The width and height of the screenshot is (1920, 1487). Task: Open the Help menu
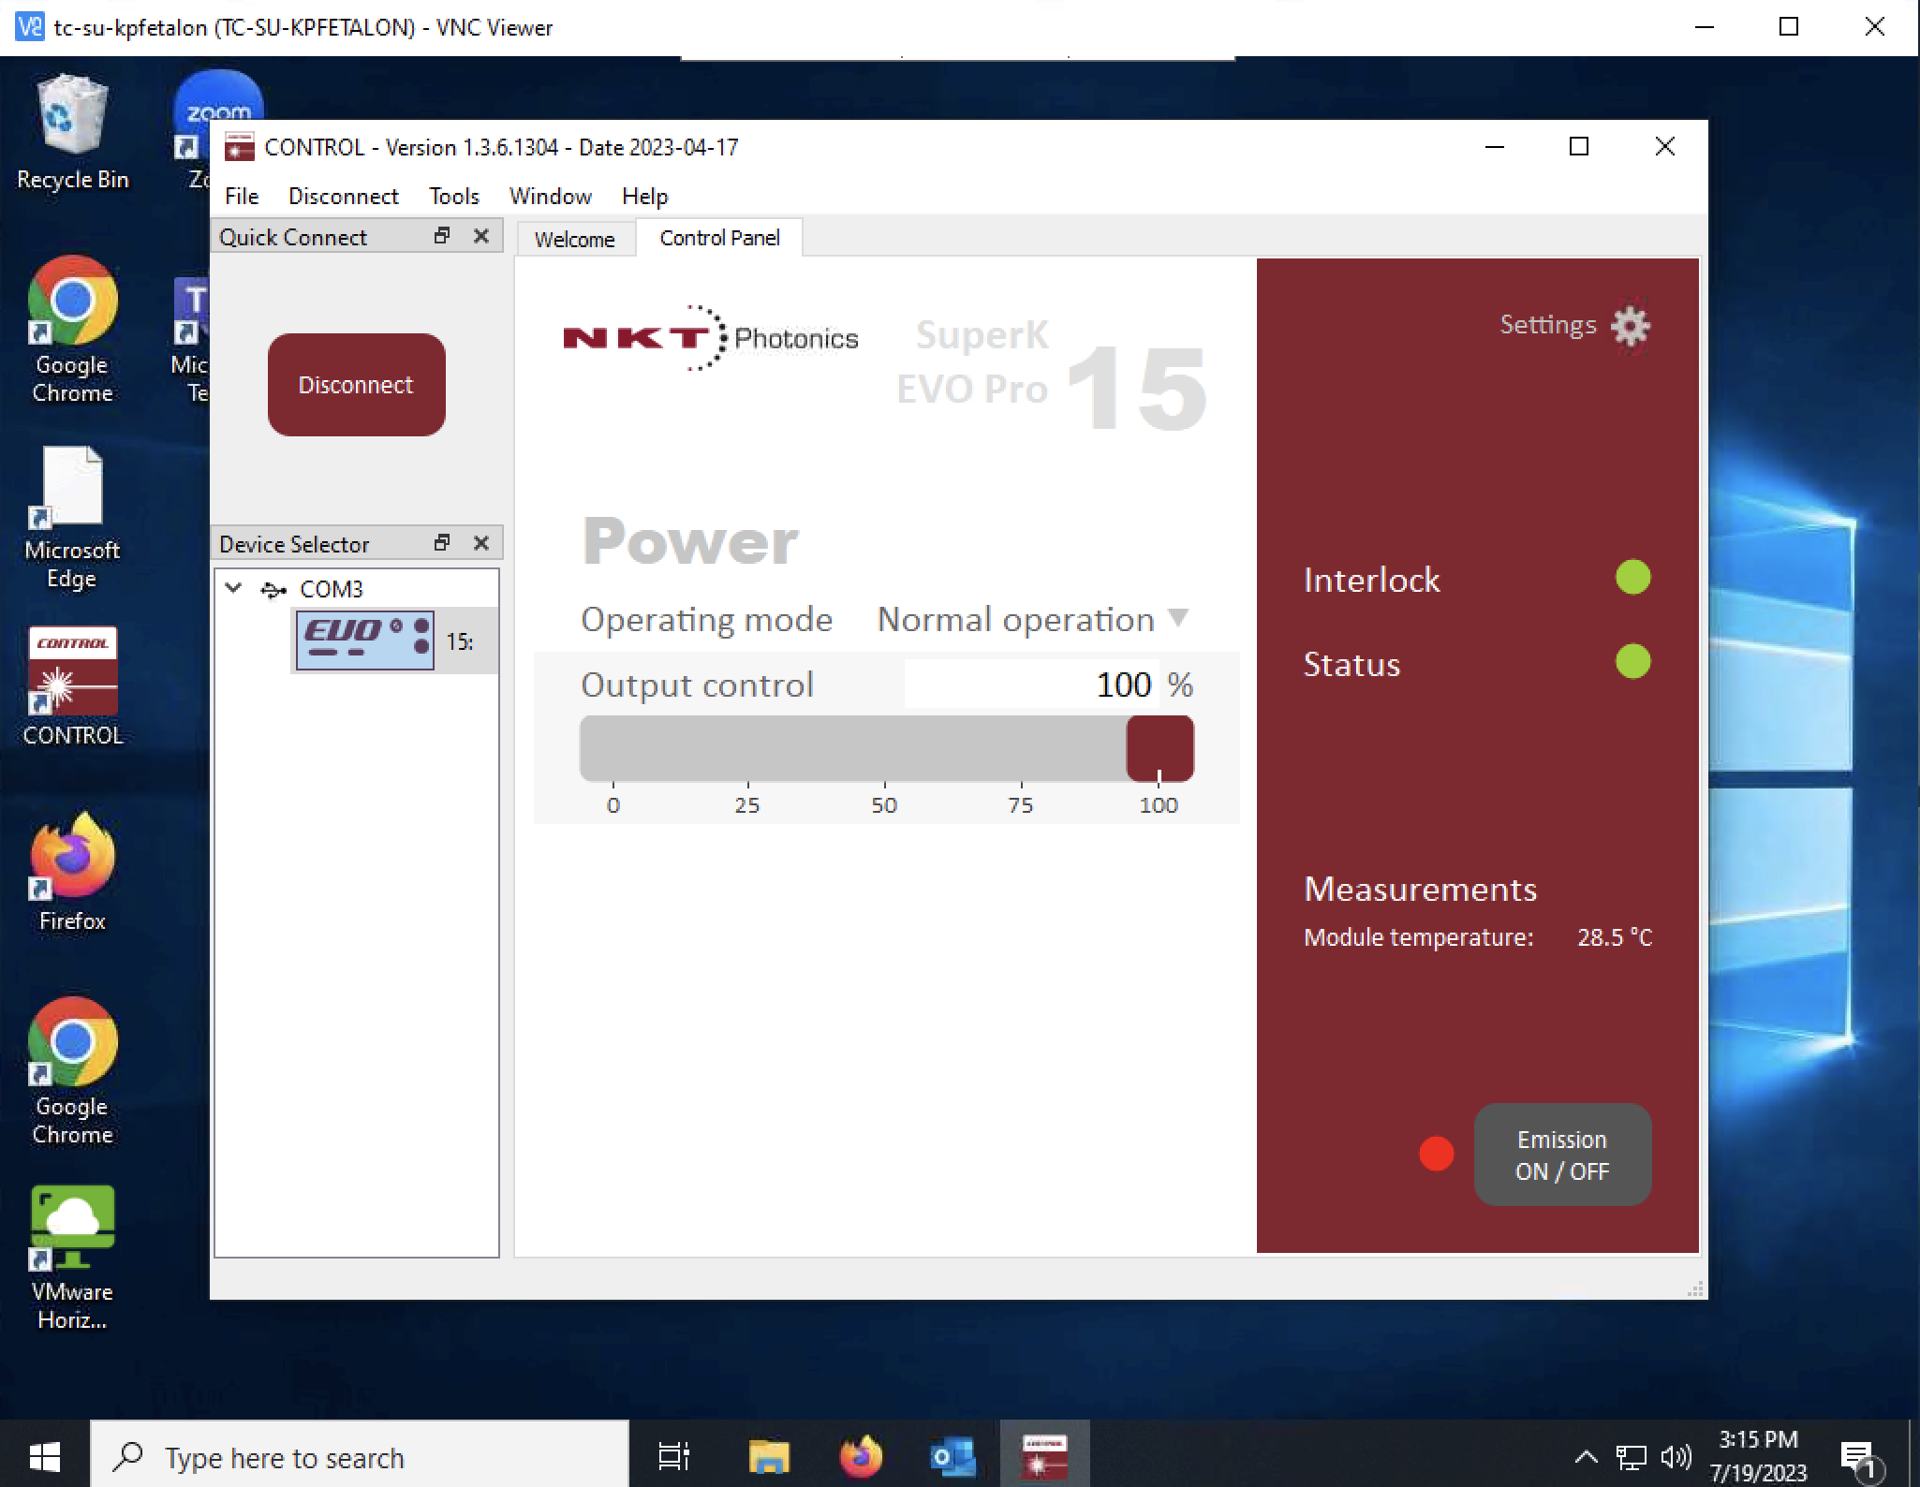coord(644,196)
